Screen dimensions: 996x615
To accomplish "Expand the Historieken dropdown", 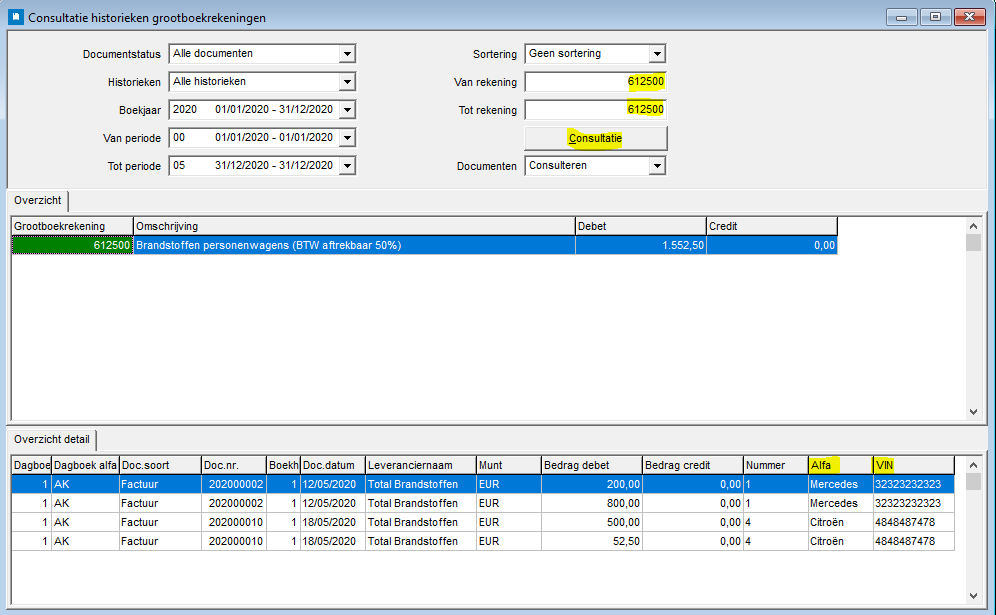I will (347, 82).
